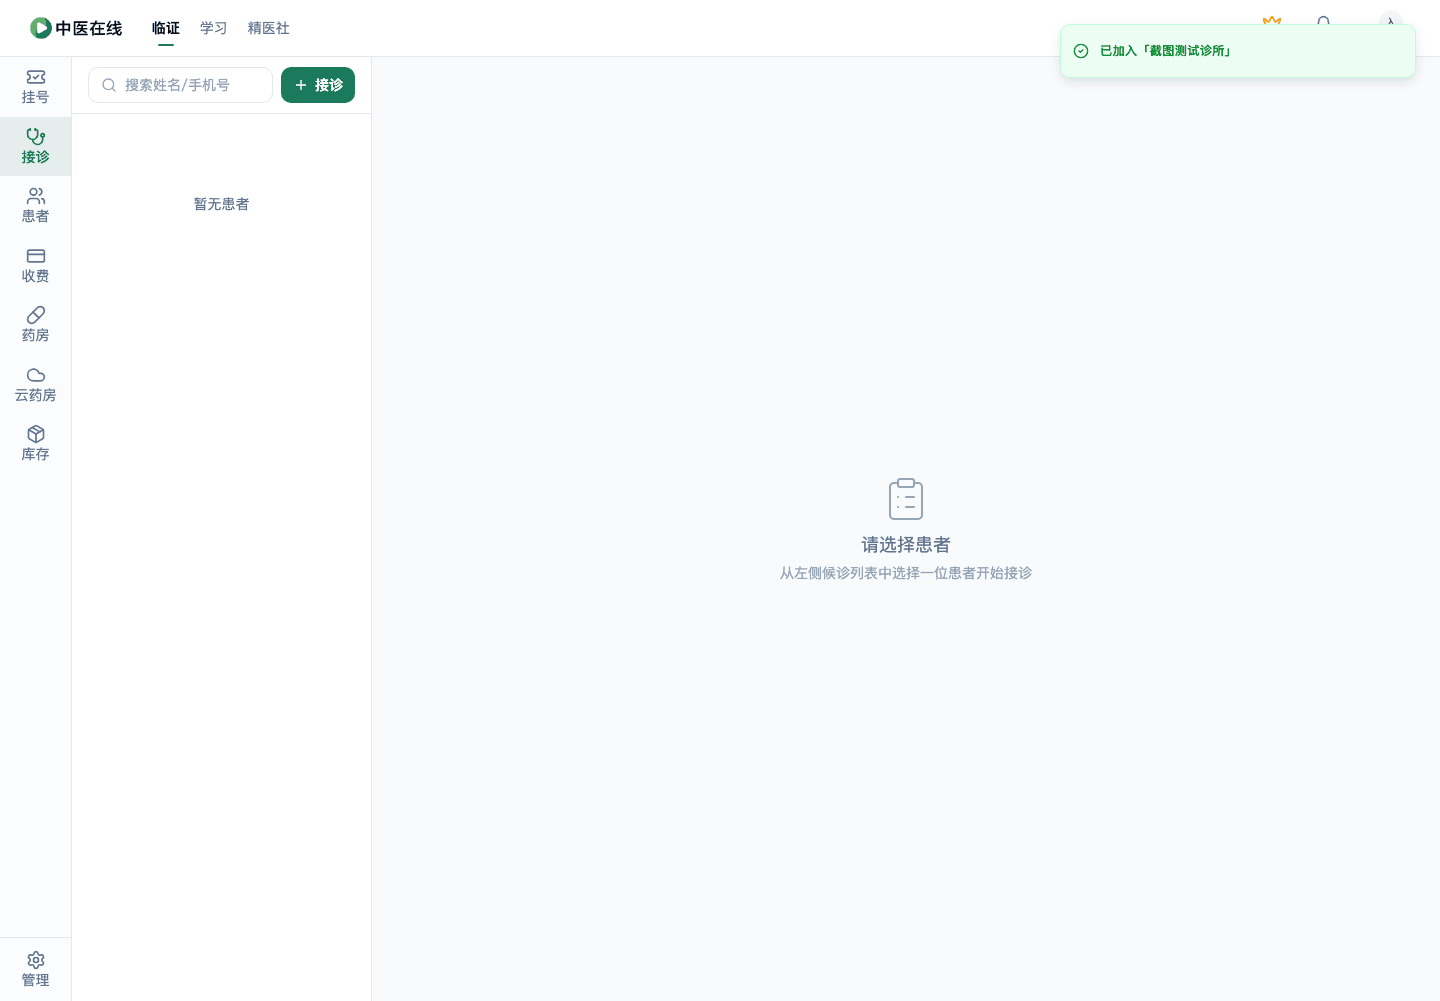1440x1001 pixels.
Task: Switch to the 学习 tab
Action: pyautogui.click(x=214, y=28)
